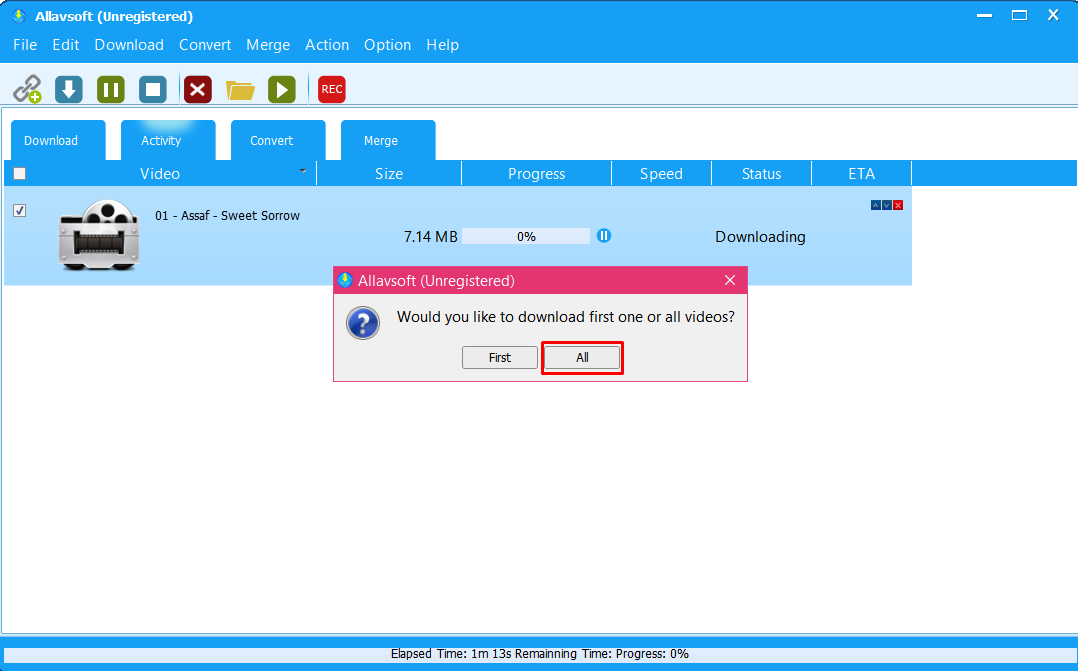Click the 0% download progress bar

[526, 237]
